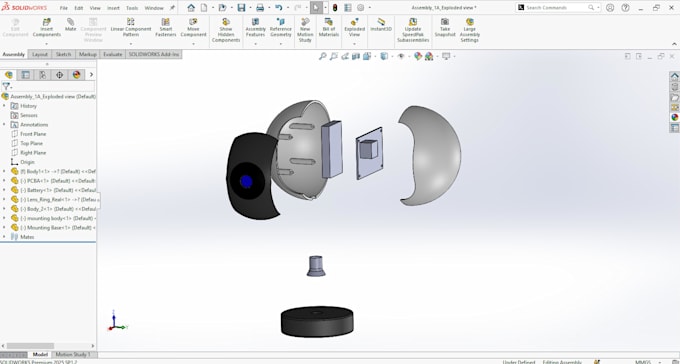Open the Edit menu

78,8
